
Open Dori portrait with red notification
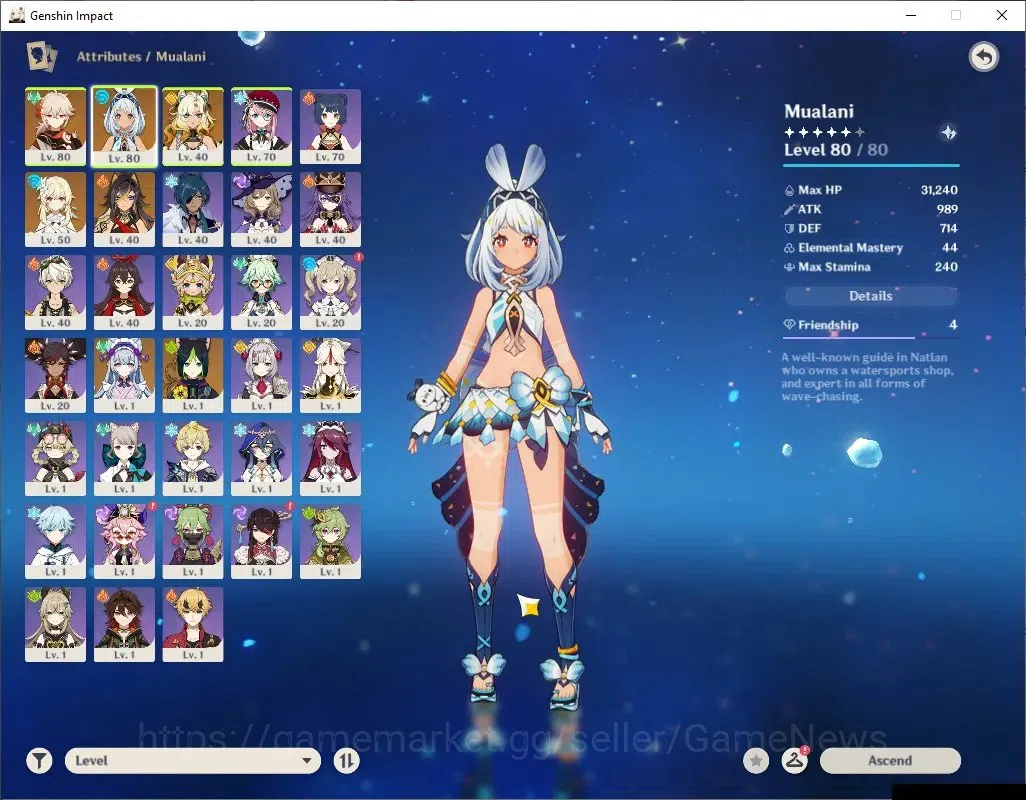pos(124,542)
